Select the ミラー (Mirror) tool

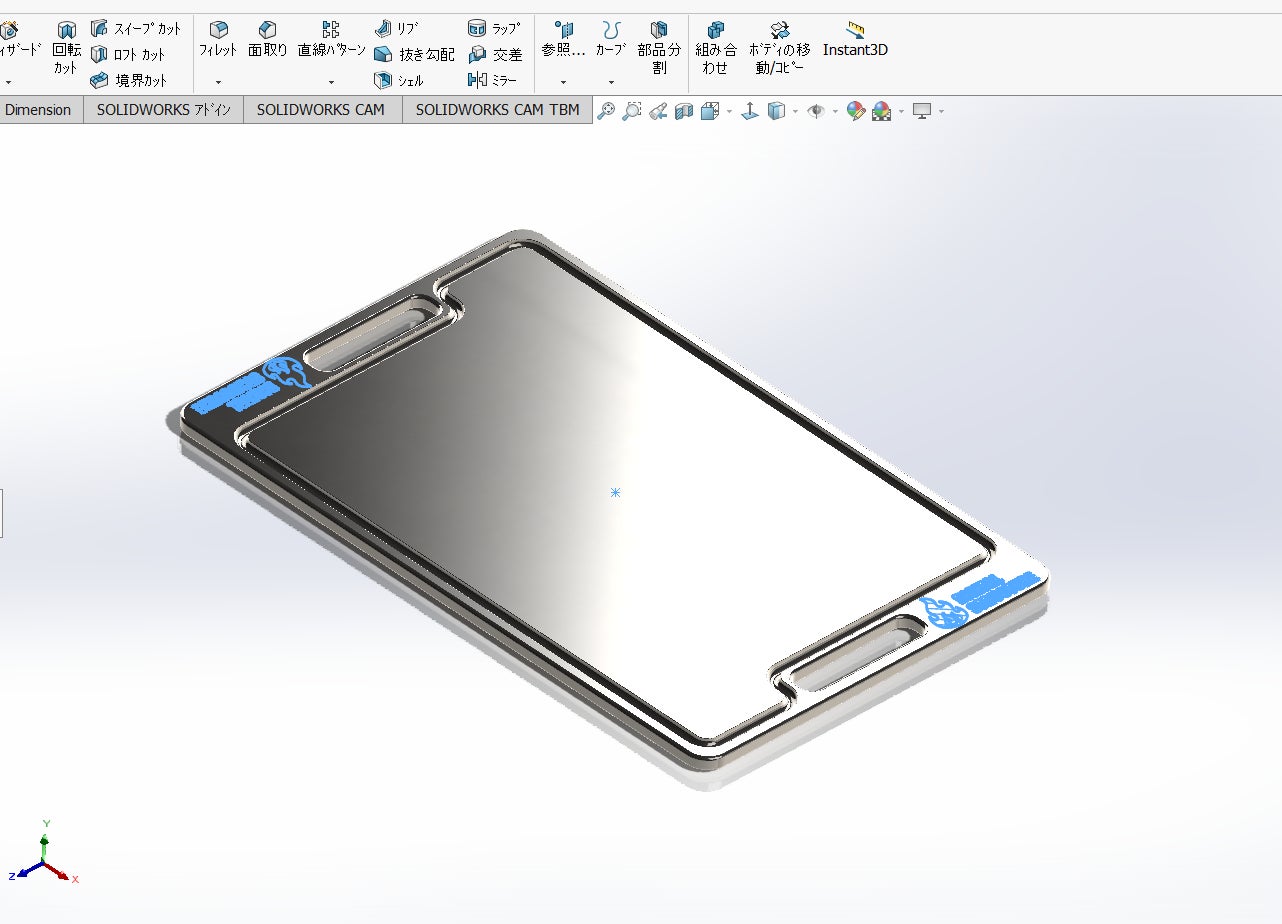click(x=493, y=80)
